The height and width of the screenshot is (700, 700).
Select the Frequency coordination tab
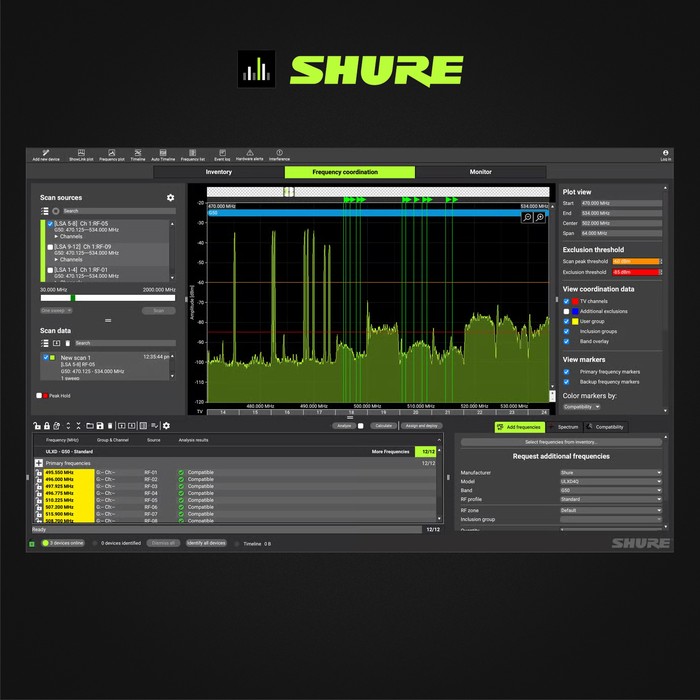[x=350, y=172]
